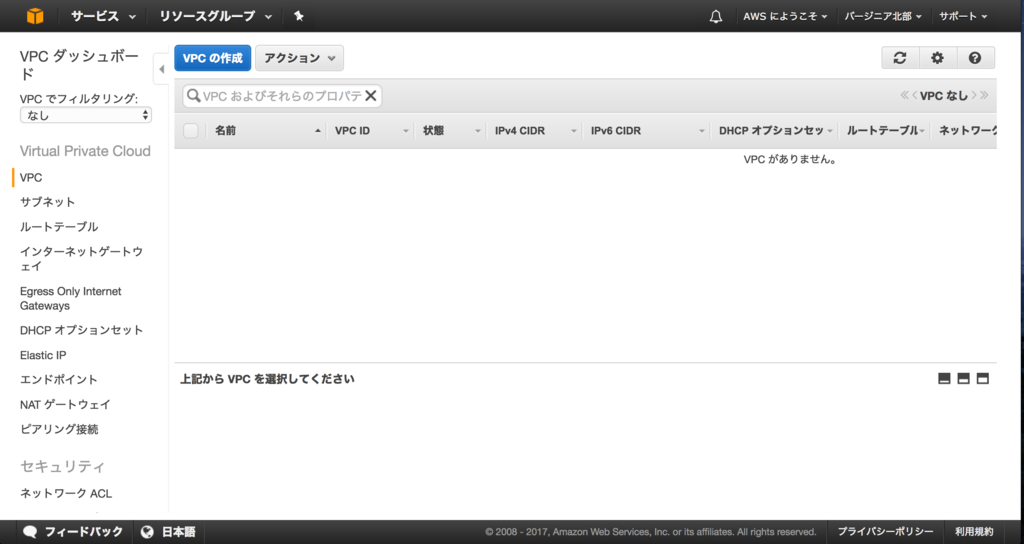Click the DHCP オプションセット column header
Screen dimensions: 1024x544
click(771, 131)
